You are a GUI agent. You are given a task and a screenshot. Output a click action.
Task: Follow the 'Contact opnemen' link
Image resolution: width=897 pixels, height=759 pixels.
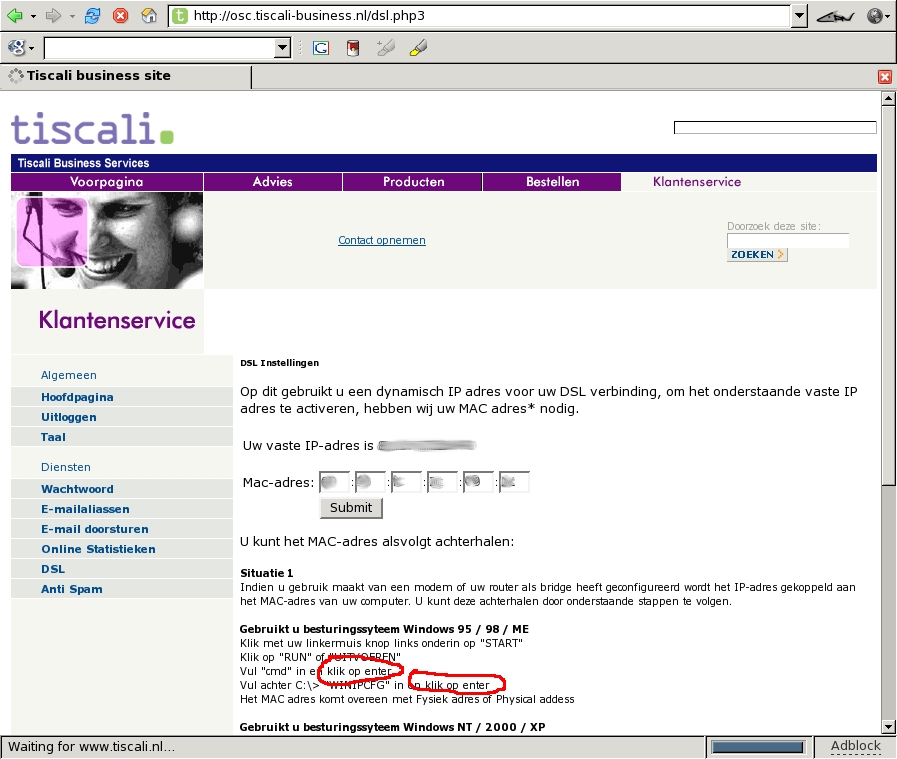pyautogui.click(x=382, y=240)
